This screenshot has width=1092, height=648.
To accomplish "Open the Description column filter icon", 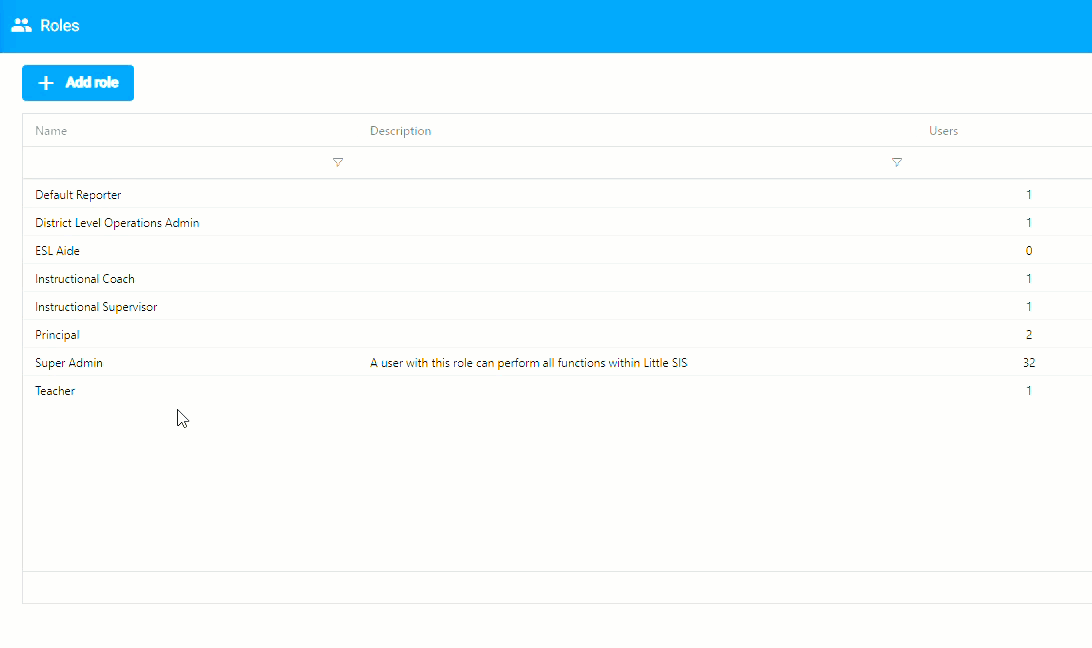I will click(x=897, y=162).
